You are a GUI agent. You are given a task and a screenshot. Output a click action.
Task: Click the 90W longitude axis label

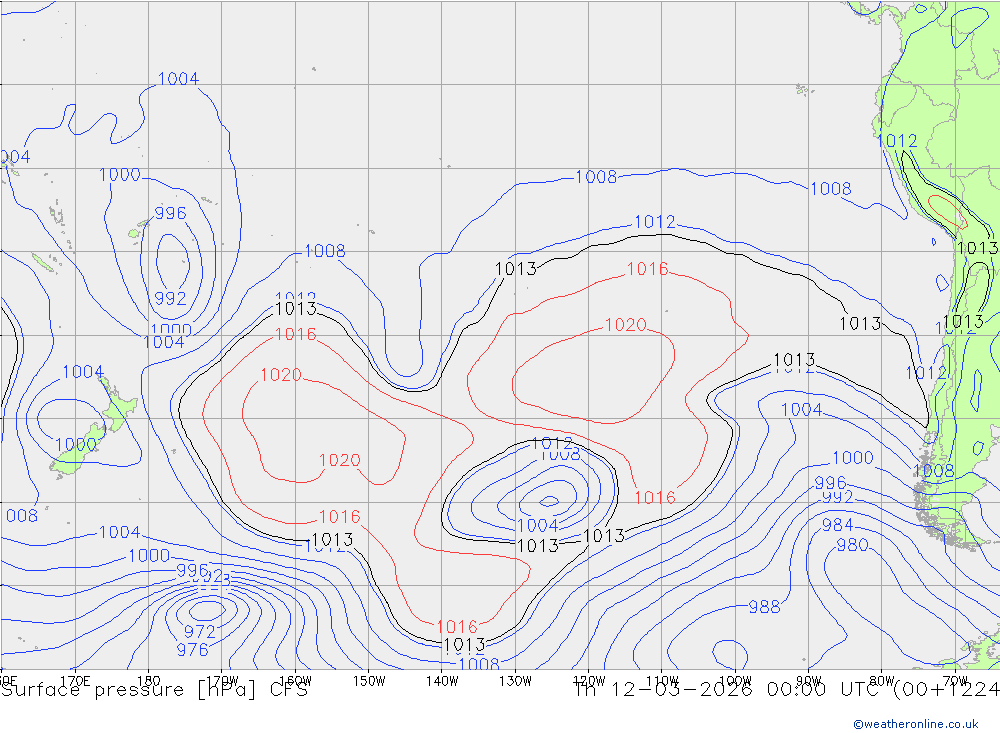pos(808,681)
